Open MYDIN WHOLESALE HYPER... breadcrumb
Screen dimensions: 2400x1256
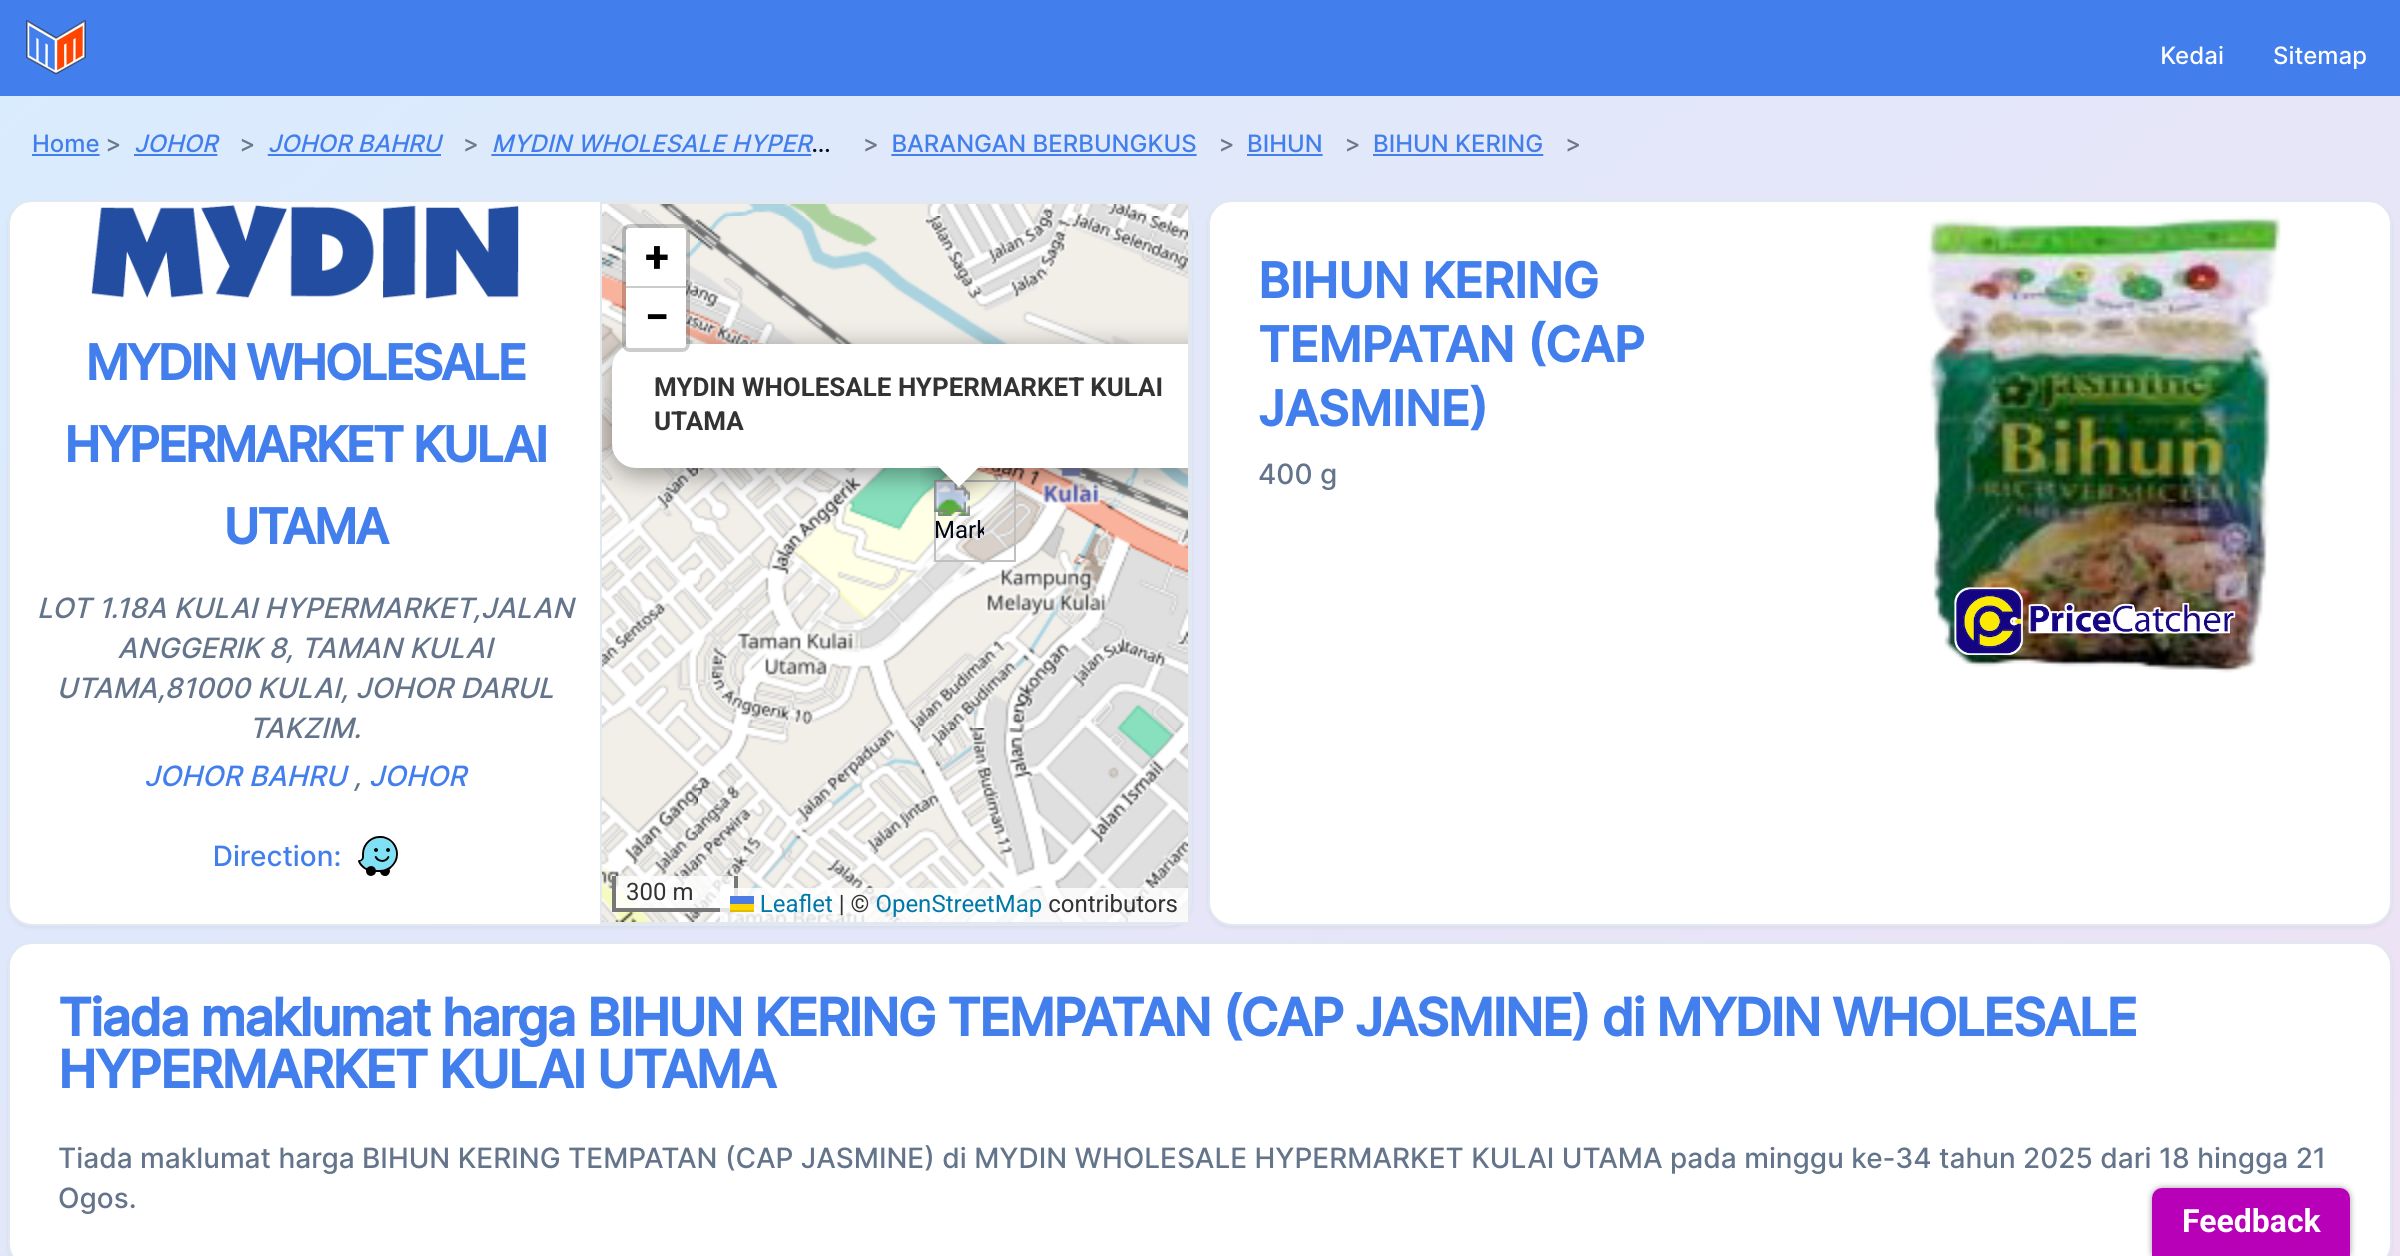[x=661, y=143]
